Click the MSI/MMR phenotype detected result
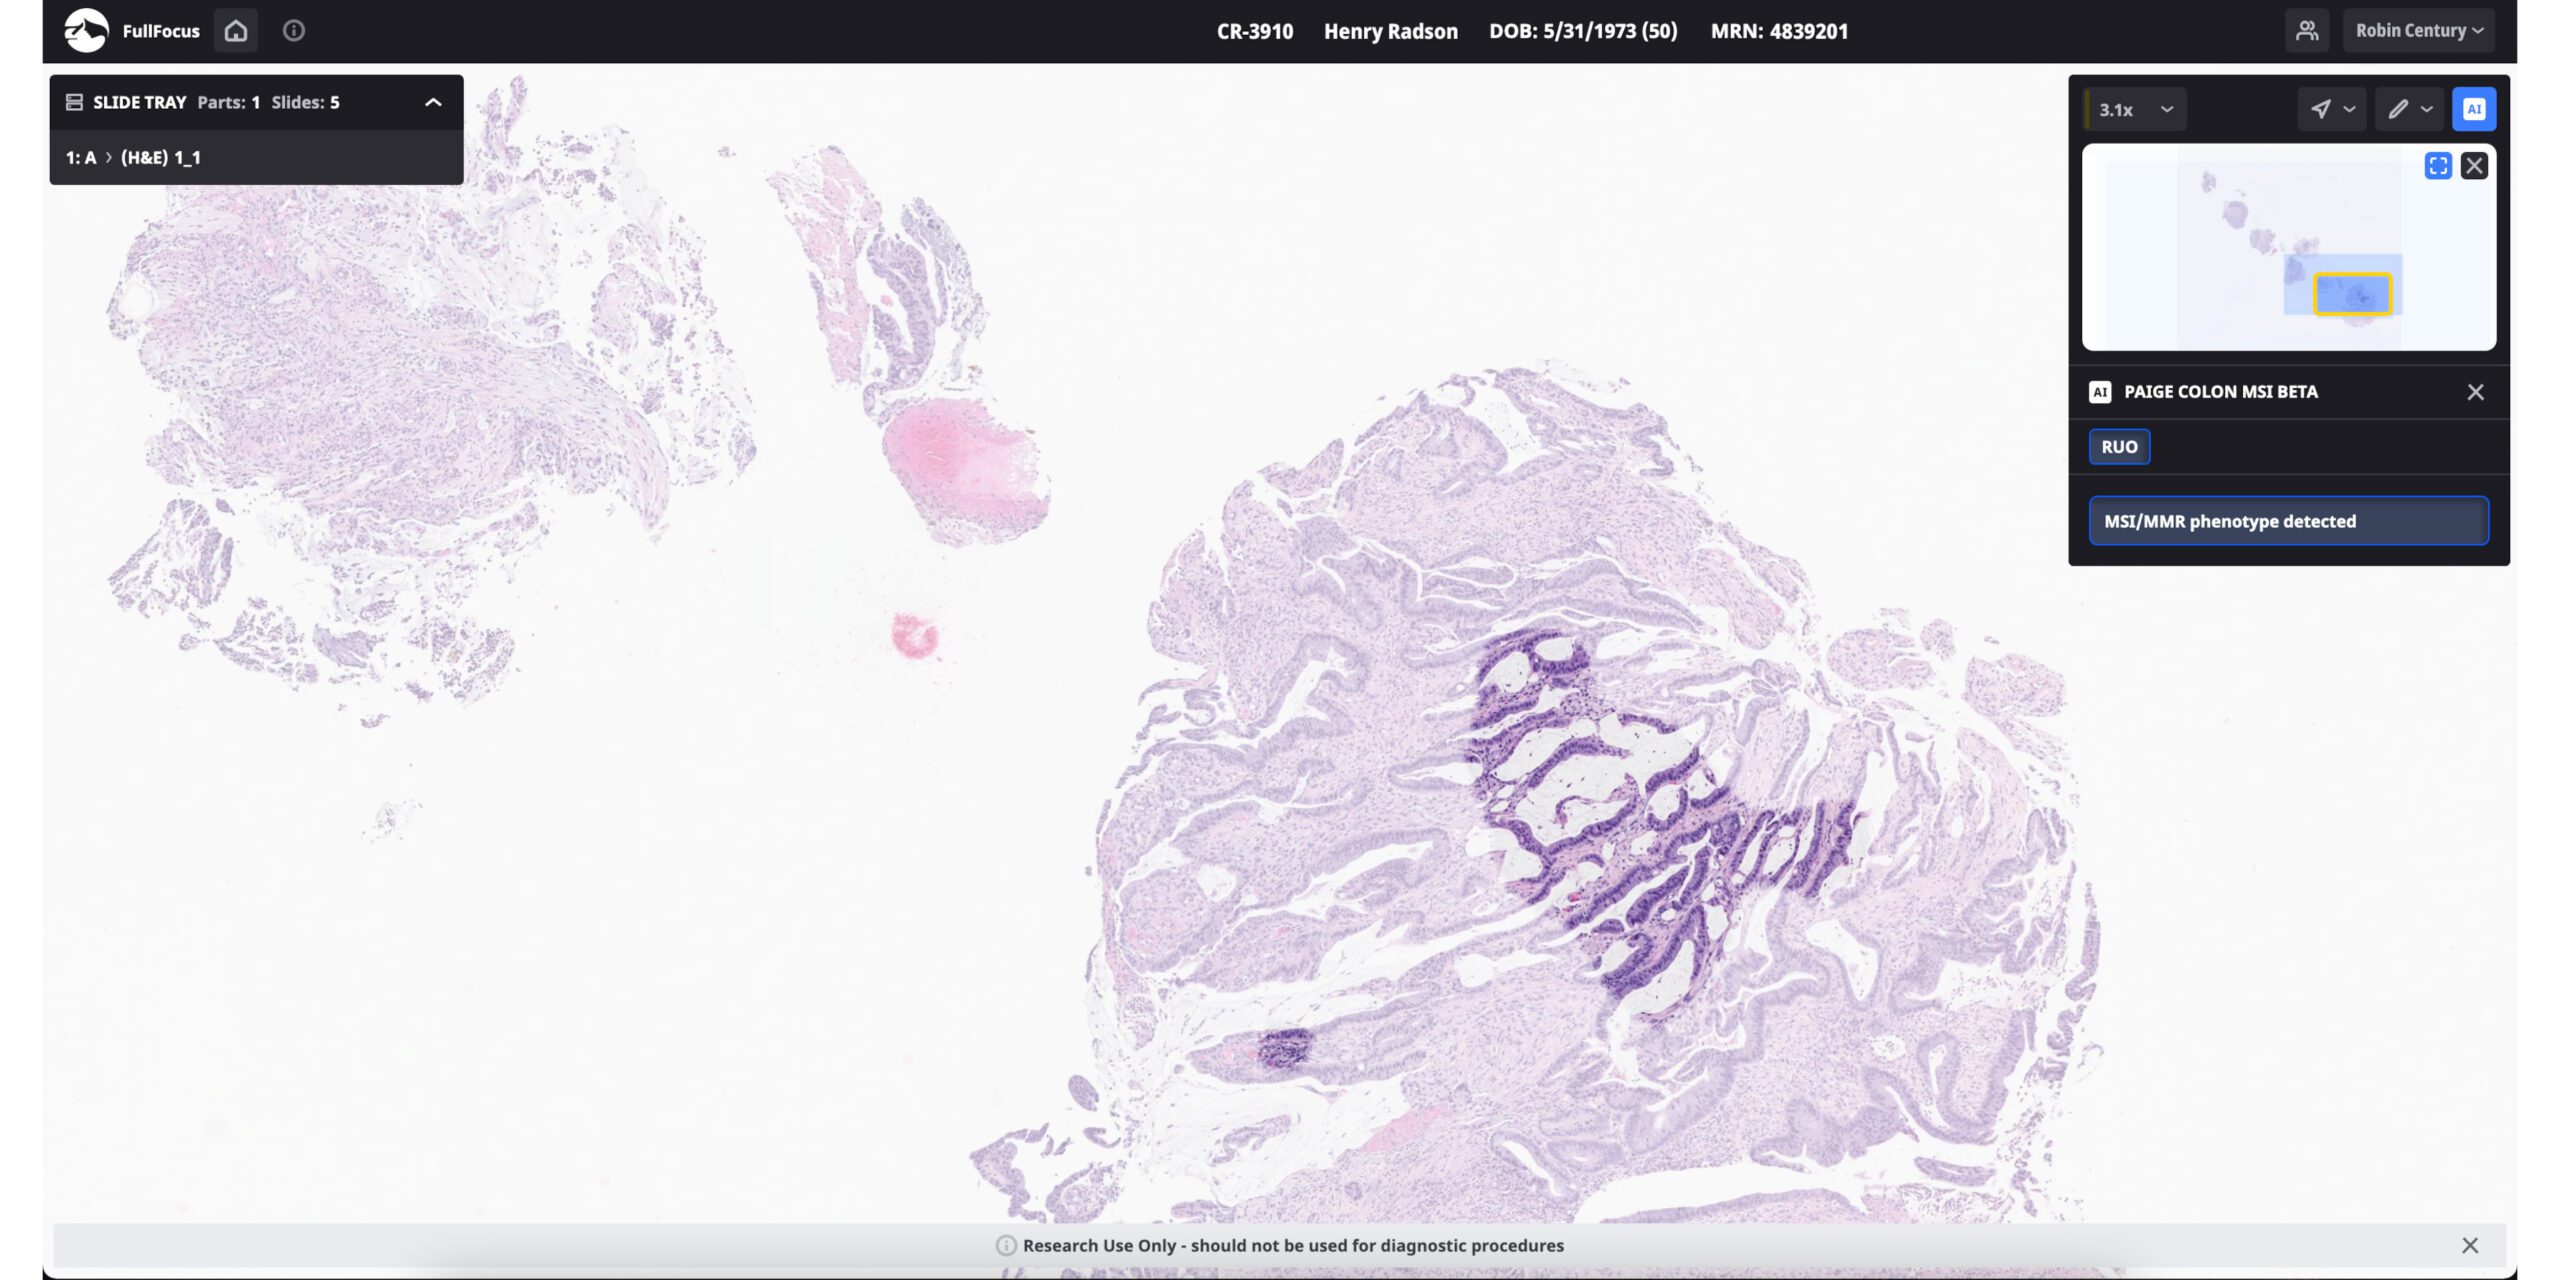Screen dimensions: 2560x1280 pyautogui.click(x=2289, y=520)
